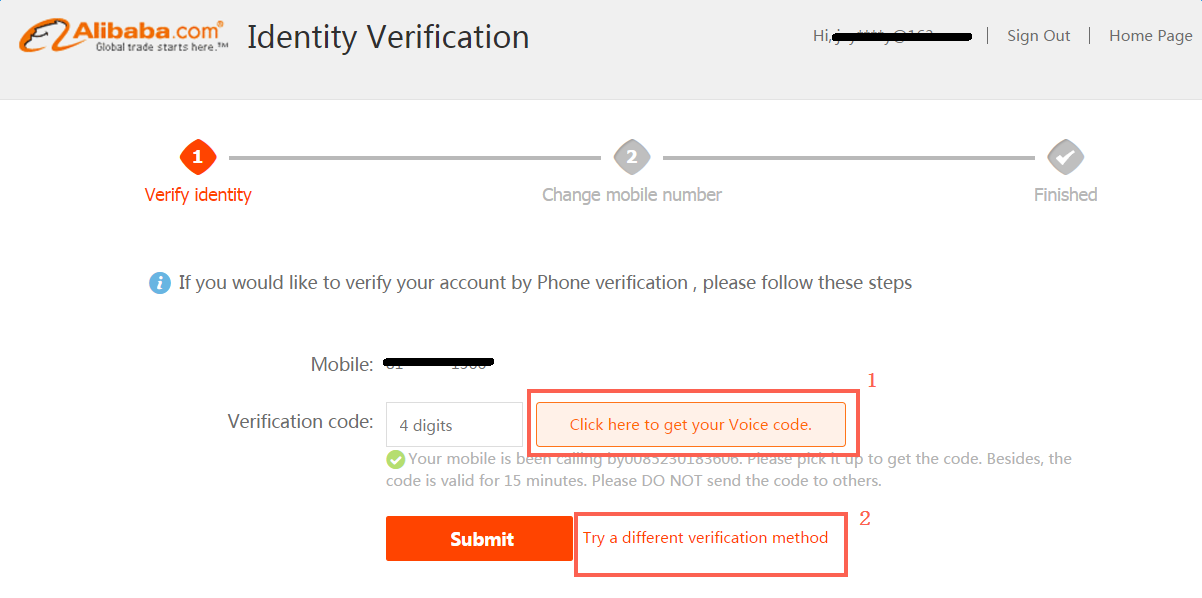
Task: Click the orange step 1 diamond icon
Action: 198,157
